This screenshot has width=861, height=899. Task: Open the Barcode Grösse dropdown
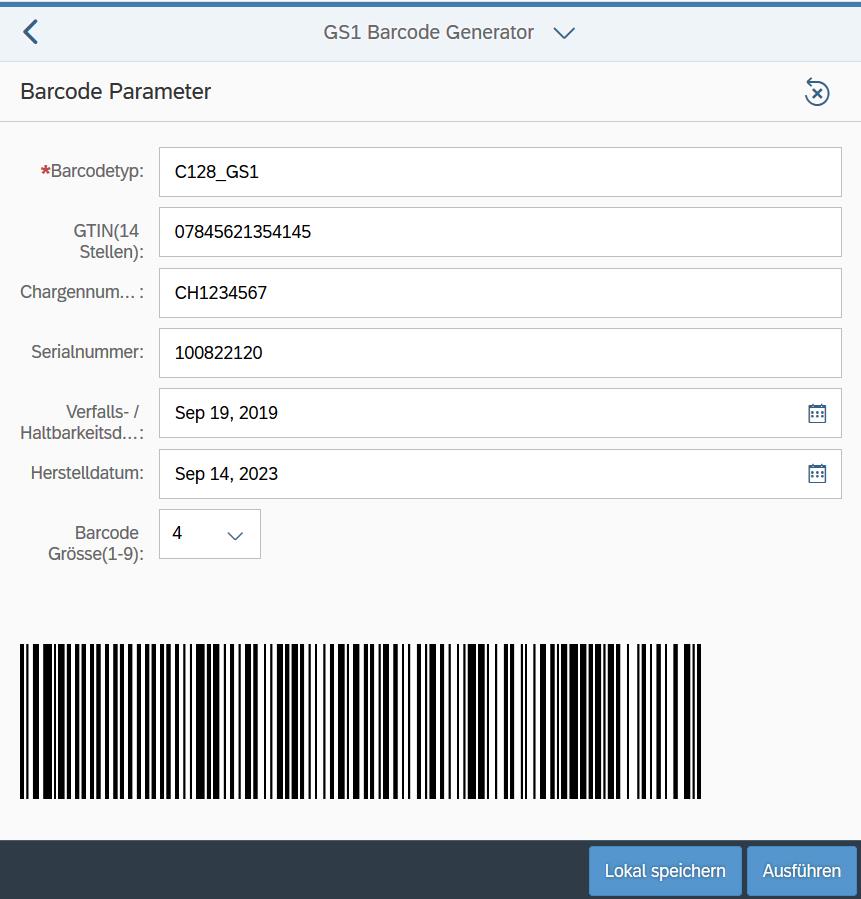(x=235, y=535)
